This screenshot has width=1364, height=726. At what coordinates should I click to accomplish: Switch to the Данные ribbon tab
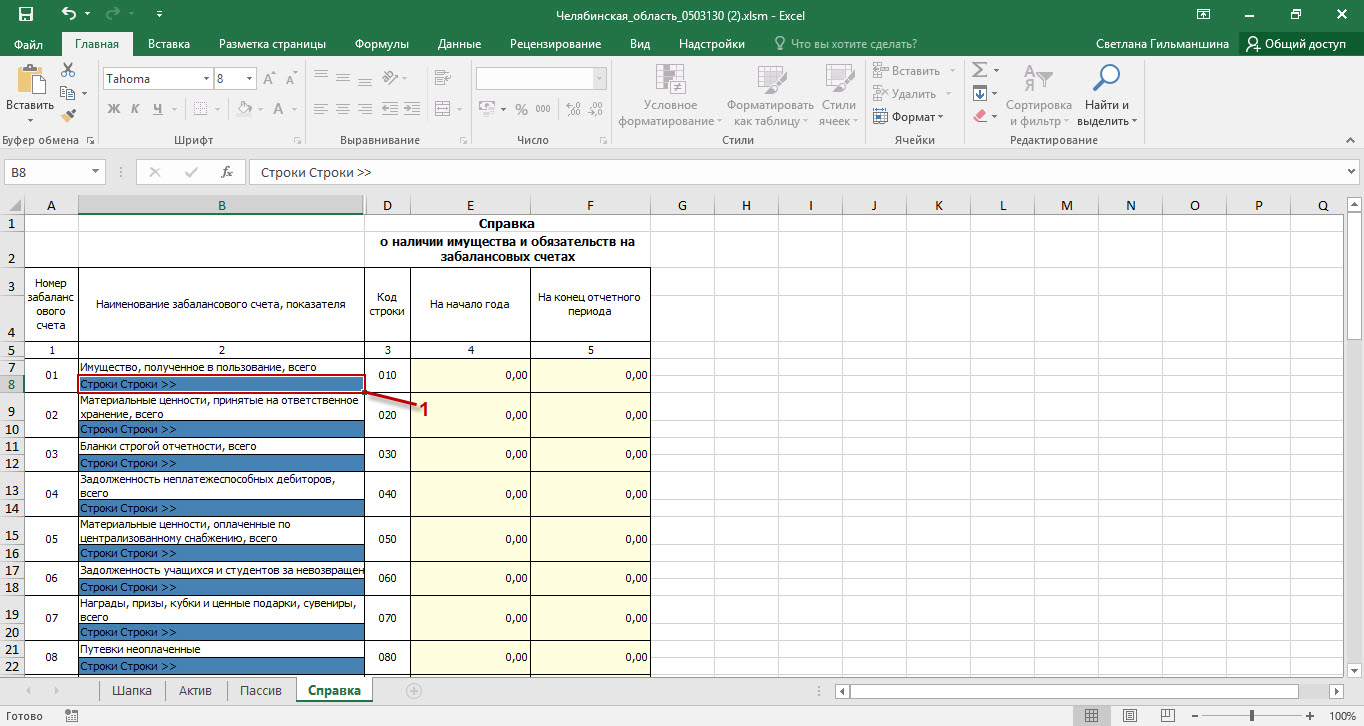tap(459, 44)
